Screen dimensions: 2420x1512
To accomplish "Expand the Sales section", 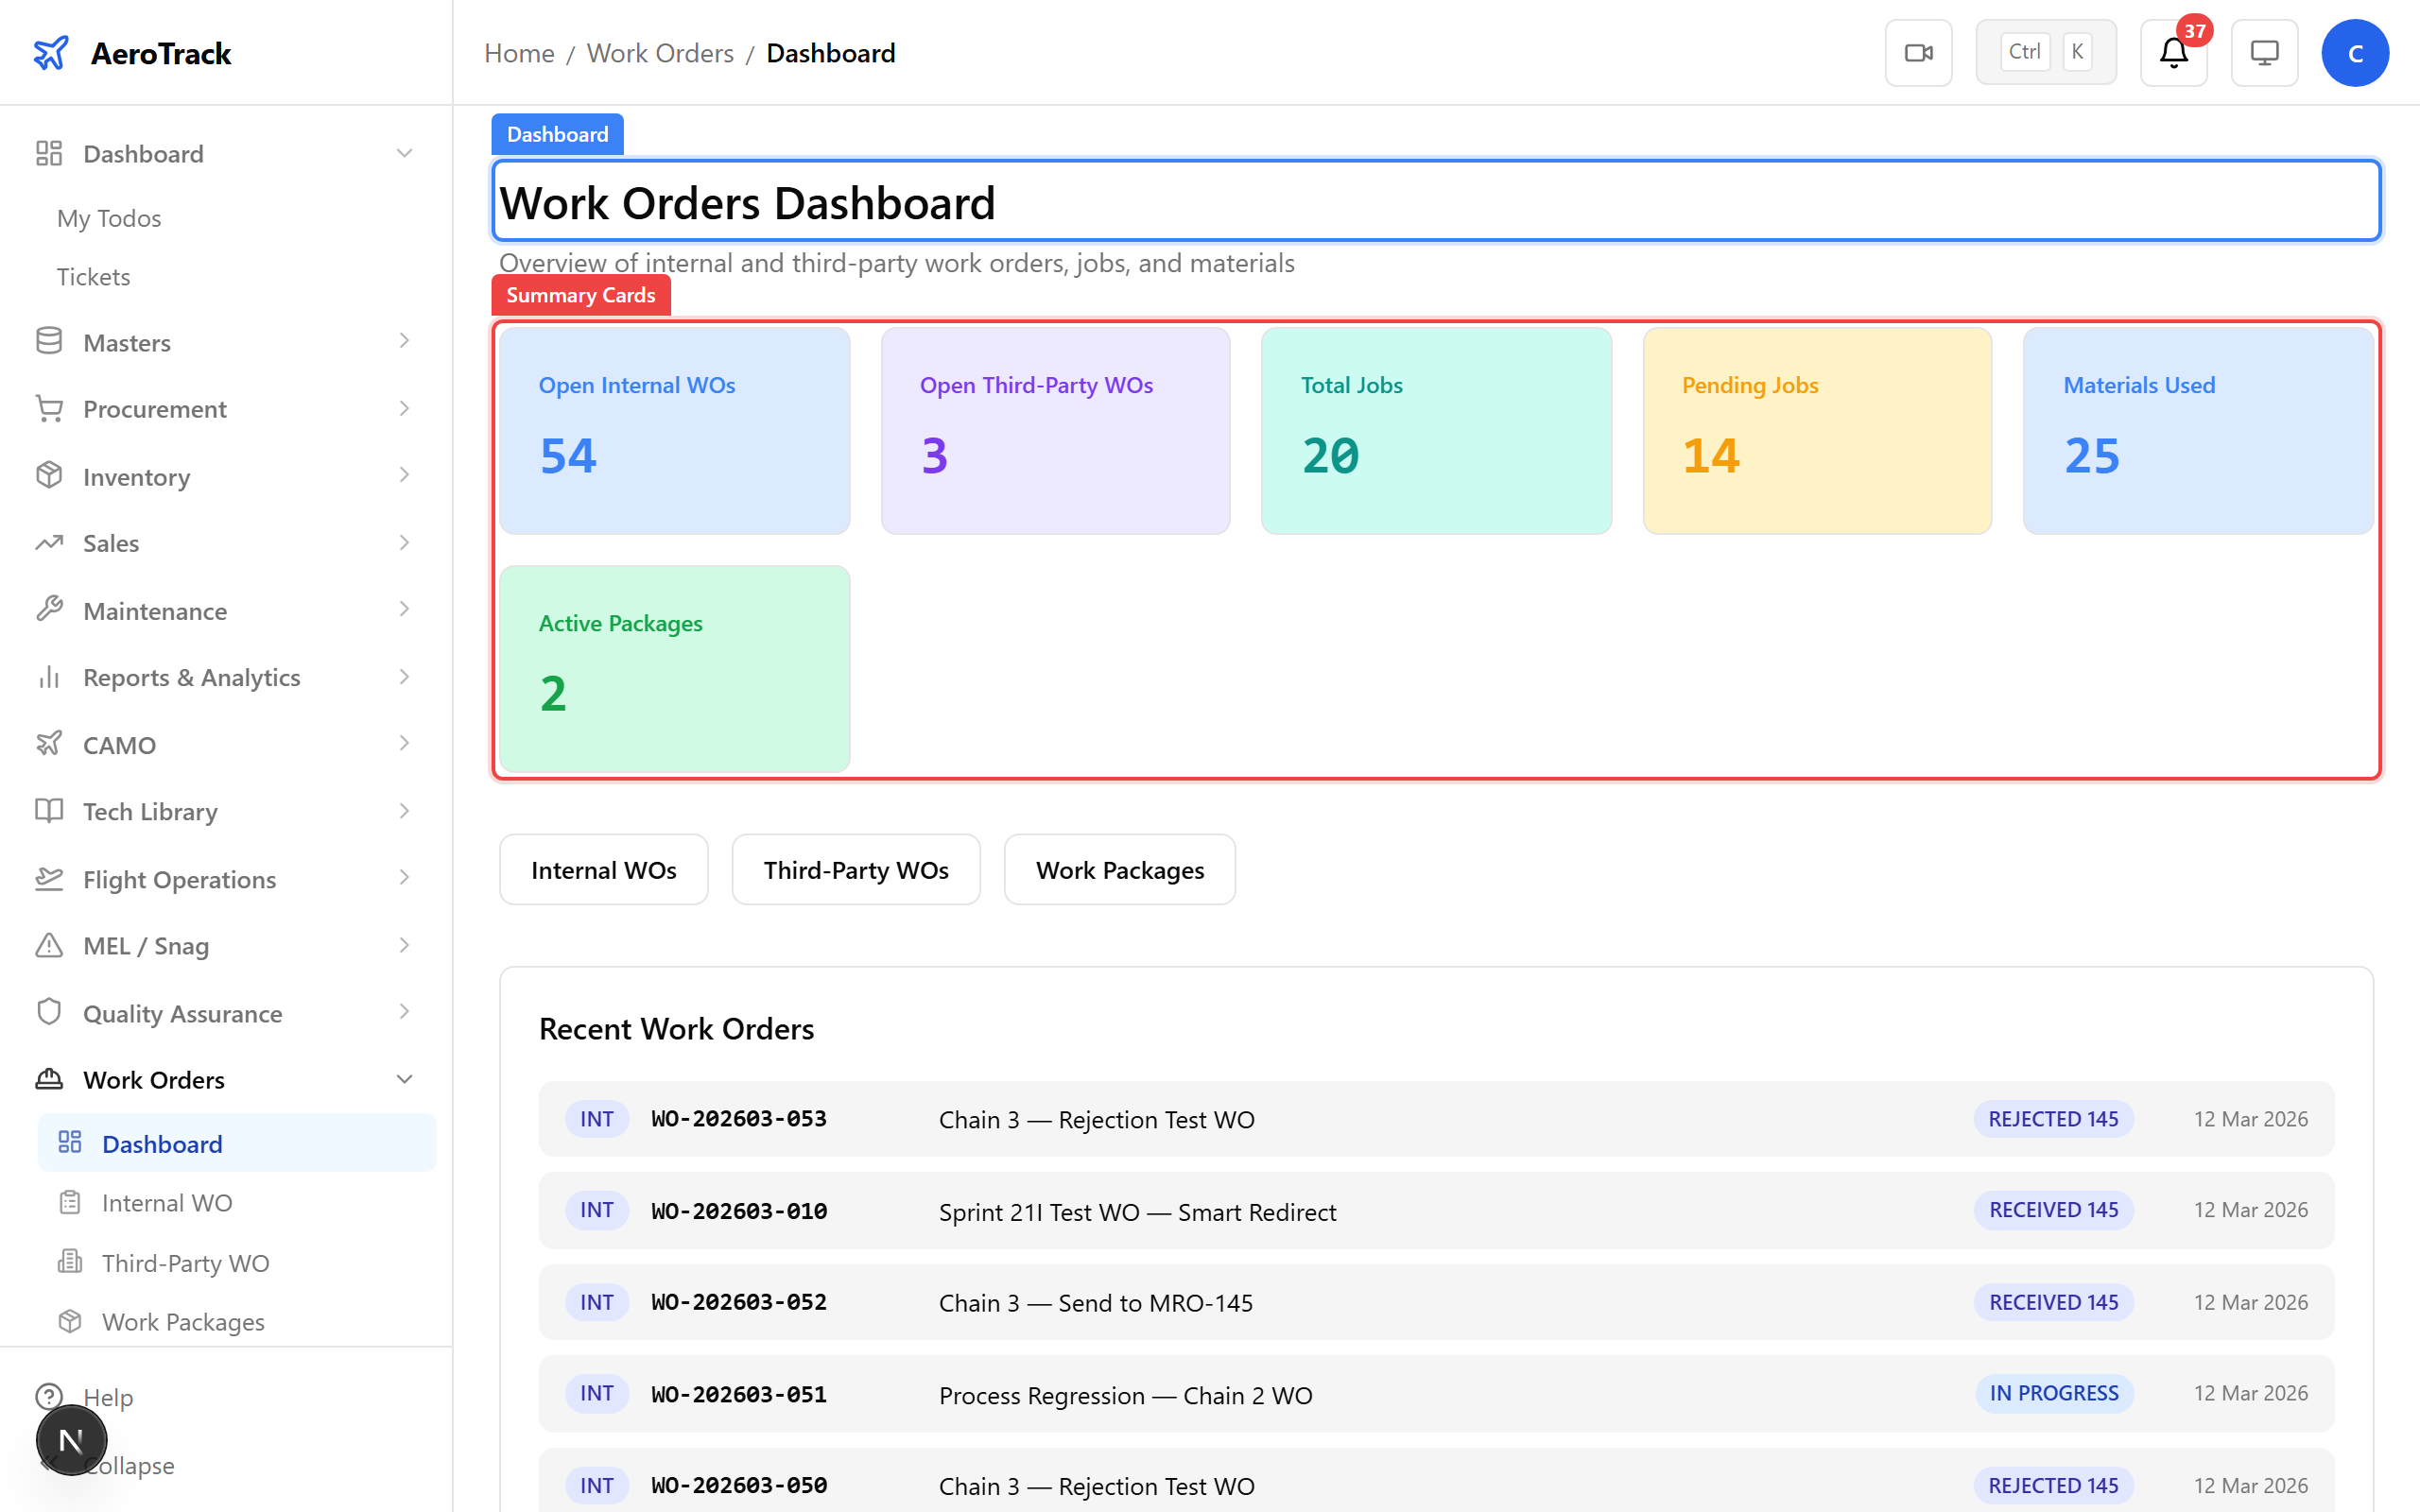I will tap(404, 542).
